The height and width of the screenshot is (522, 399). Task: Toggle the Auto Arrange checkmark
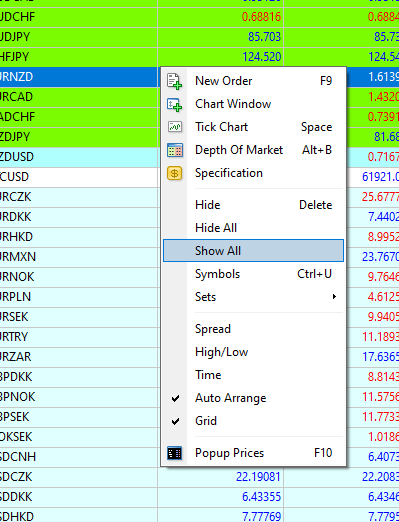pos(175,398)
